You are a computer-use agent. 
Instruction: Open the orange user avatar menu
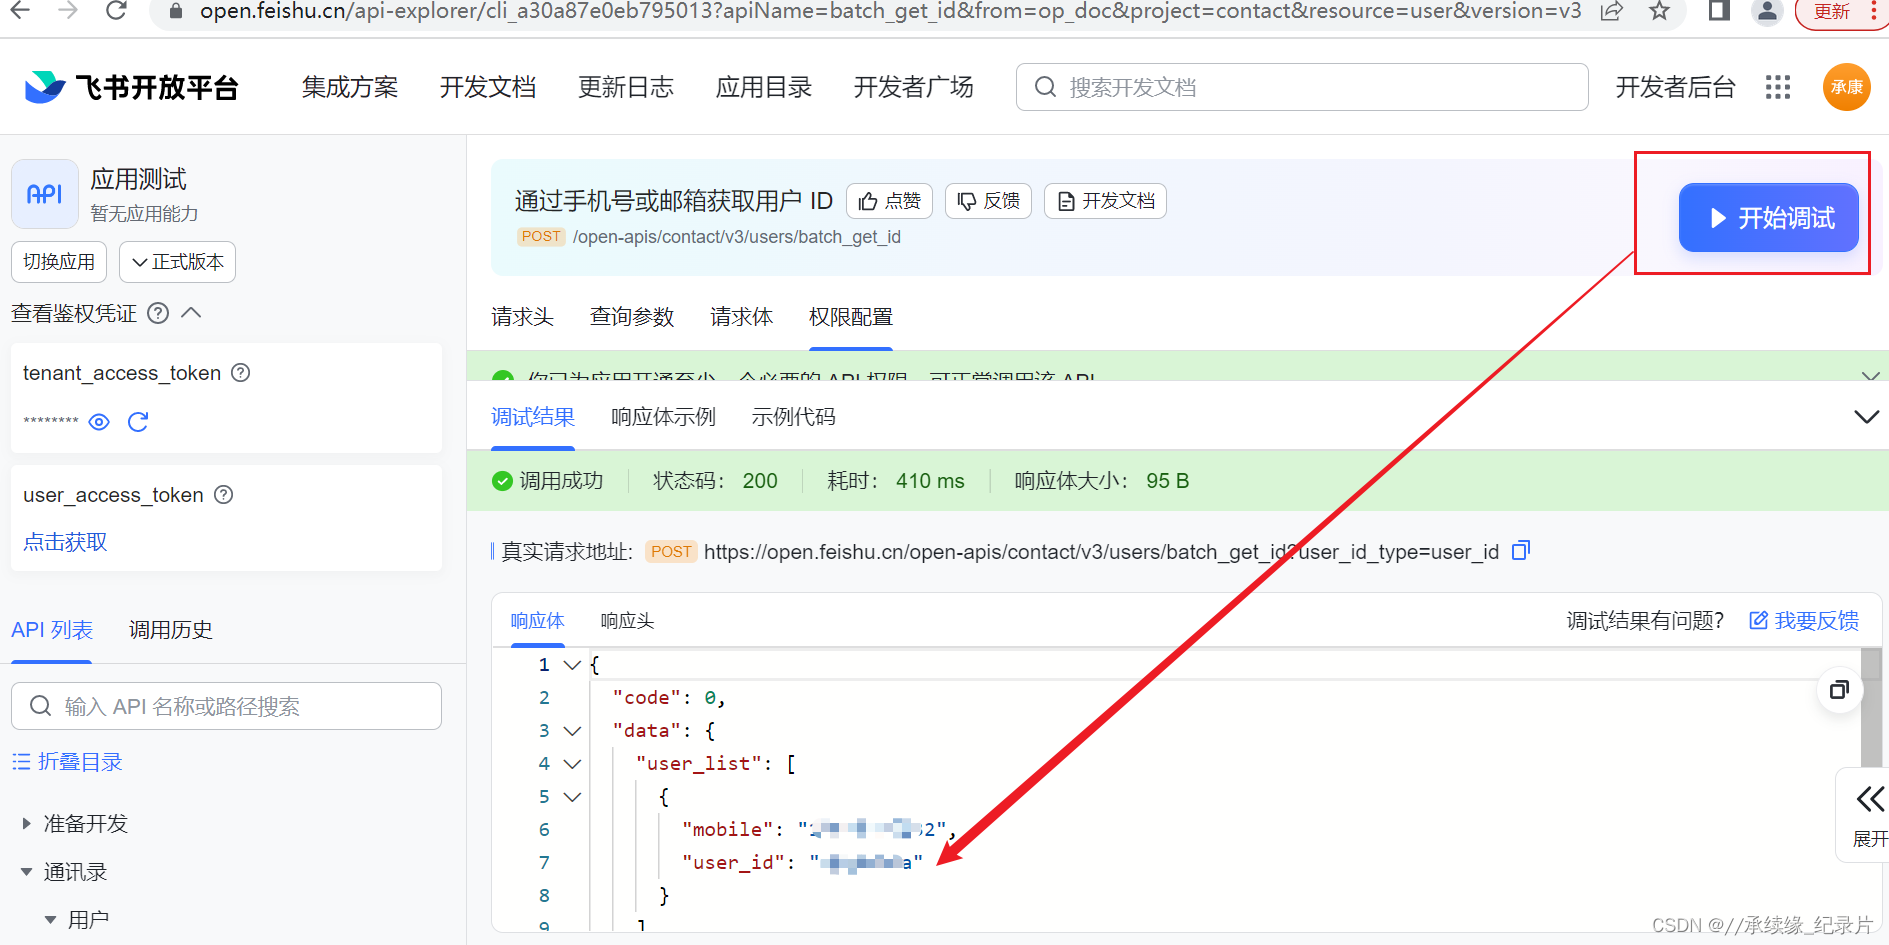[x=1846, y=87]
